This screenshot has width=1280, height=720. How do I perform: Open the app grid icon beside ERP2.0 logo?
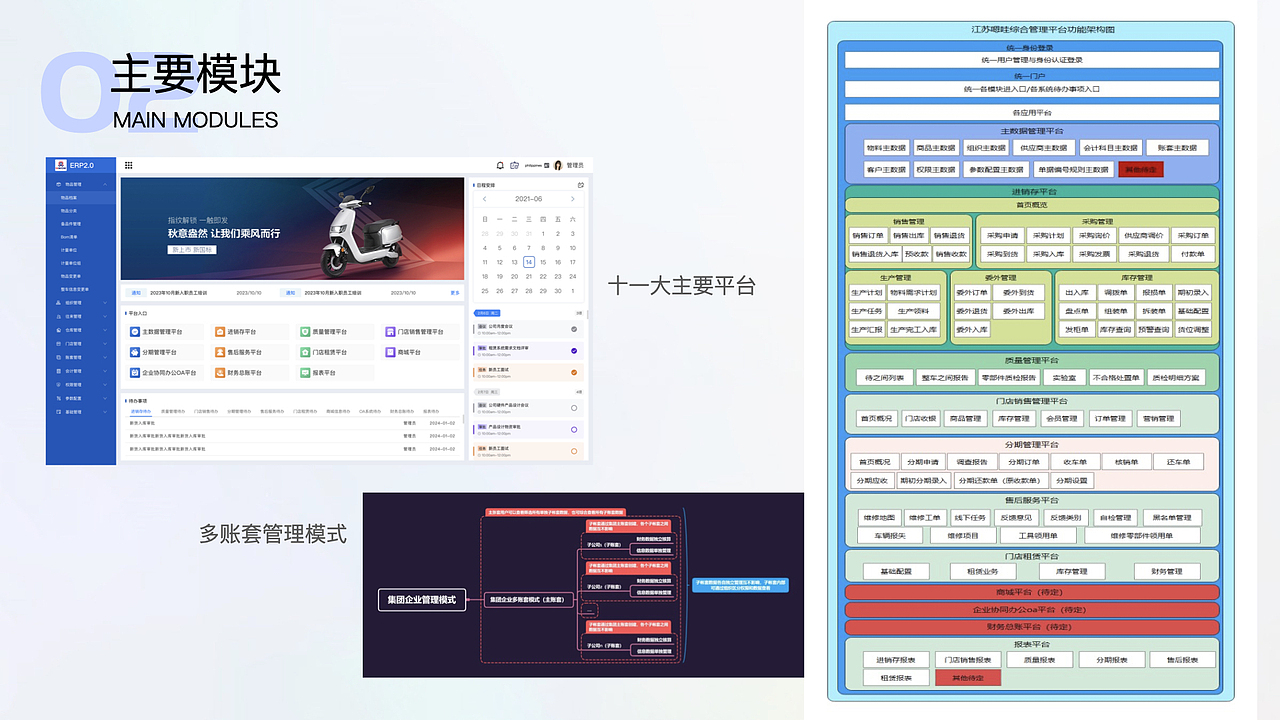click(128, 165)
